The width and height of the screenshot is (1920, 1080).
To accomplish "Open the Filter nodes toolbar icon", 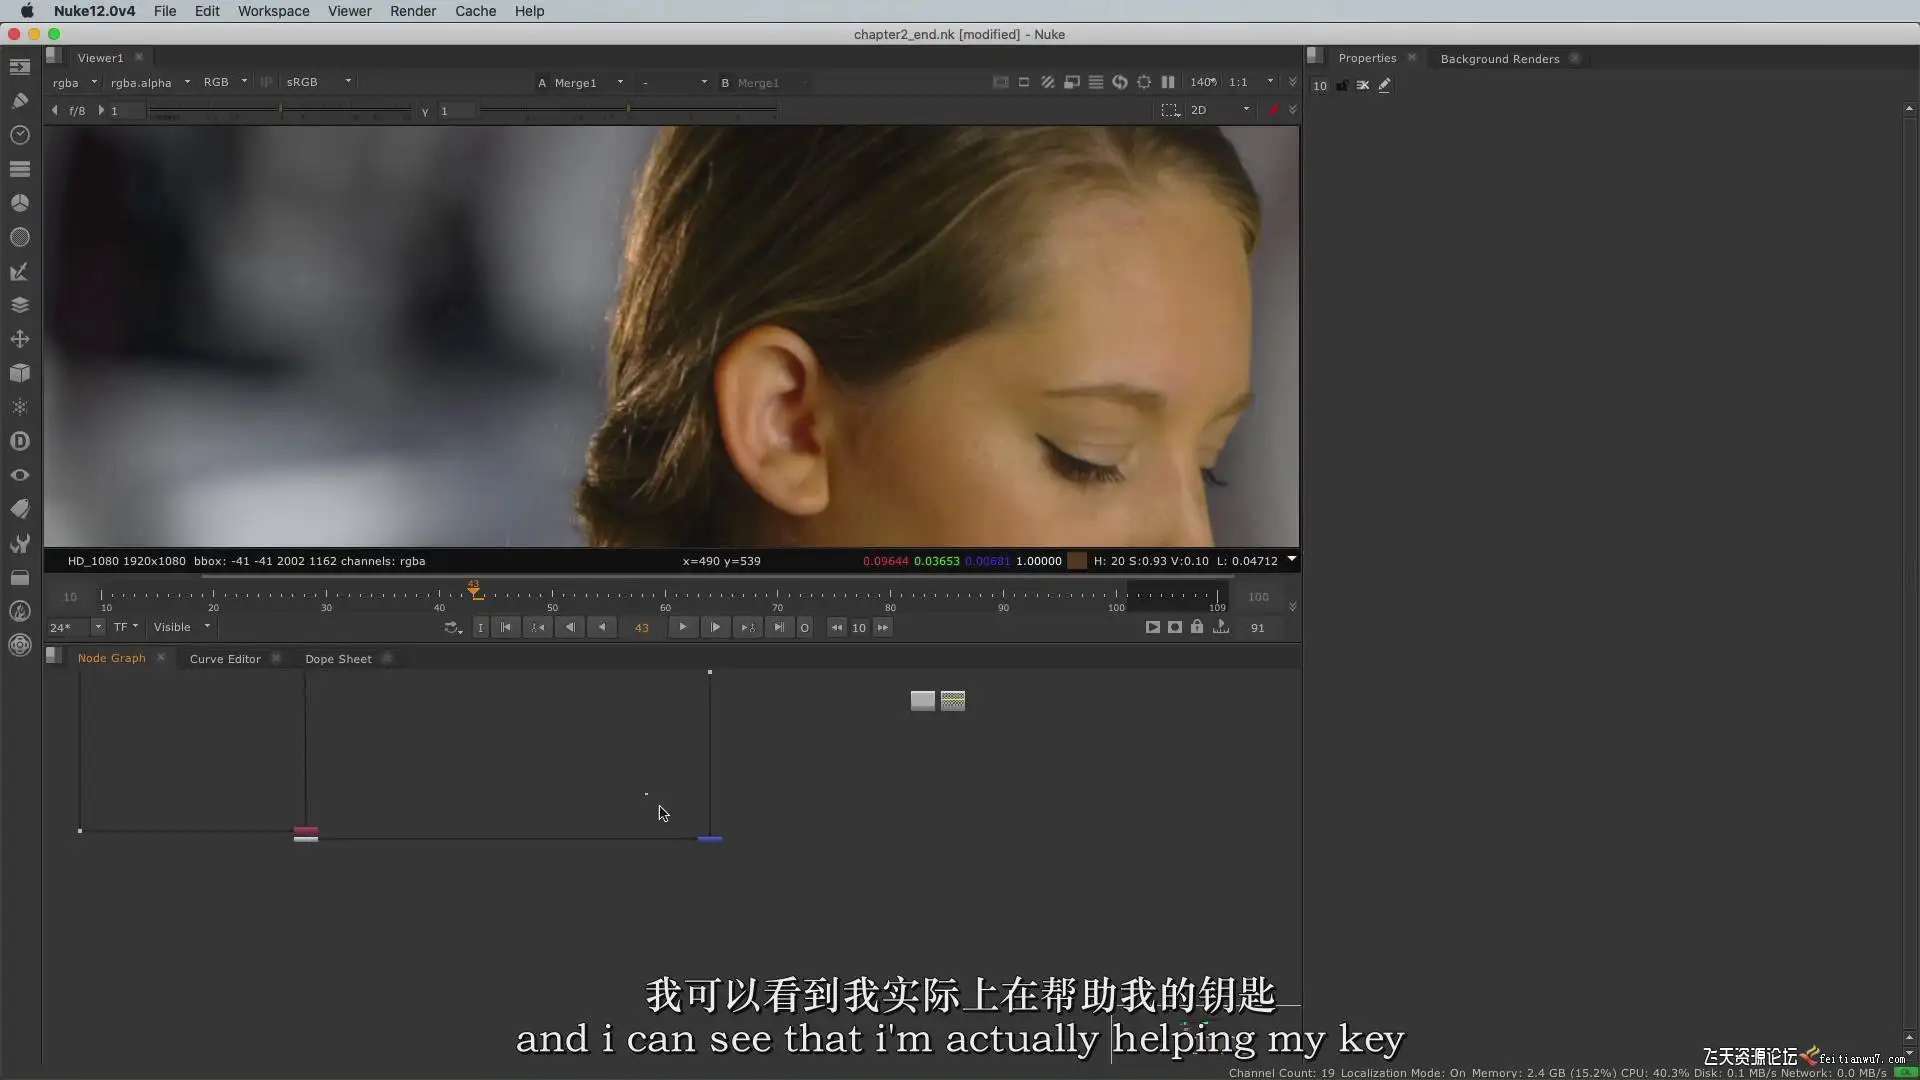I will (20, 237).
